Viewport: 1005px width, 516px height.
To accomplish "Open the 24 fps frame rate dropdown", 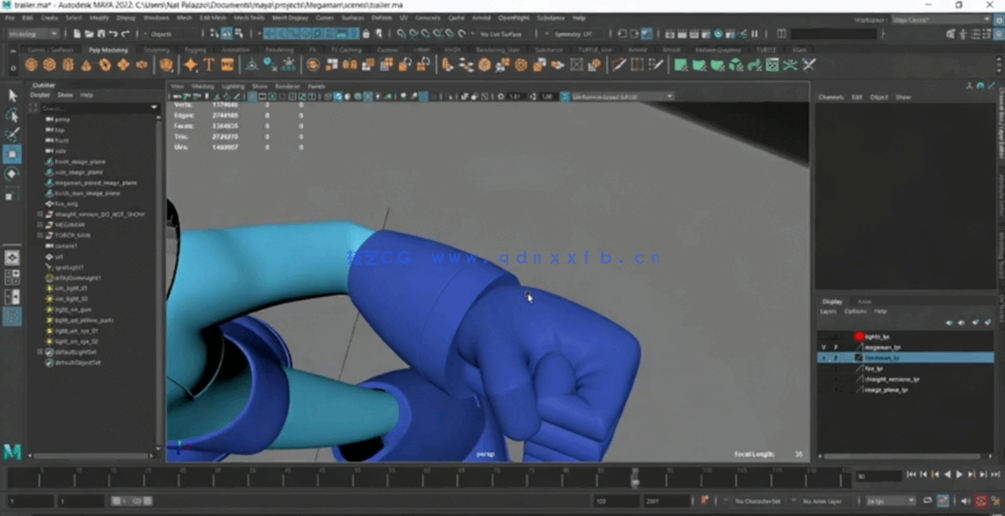I will coord(888,501).
